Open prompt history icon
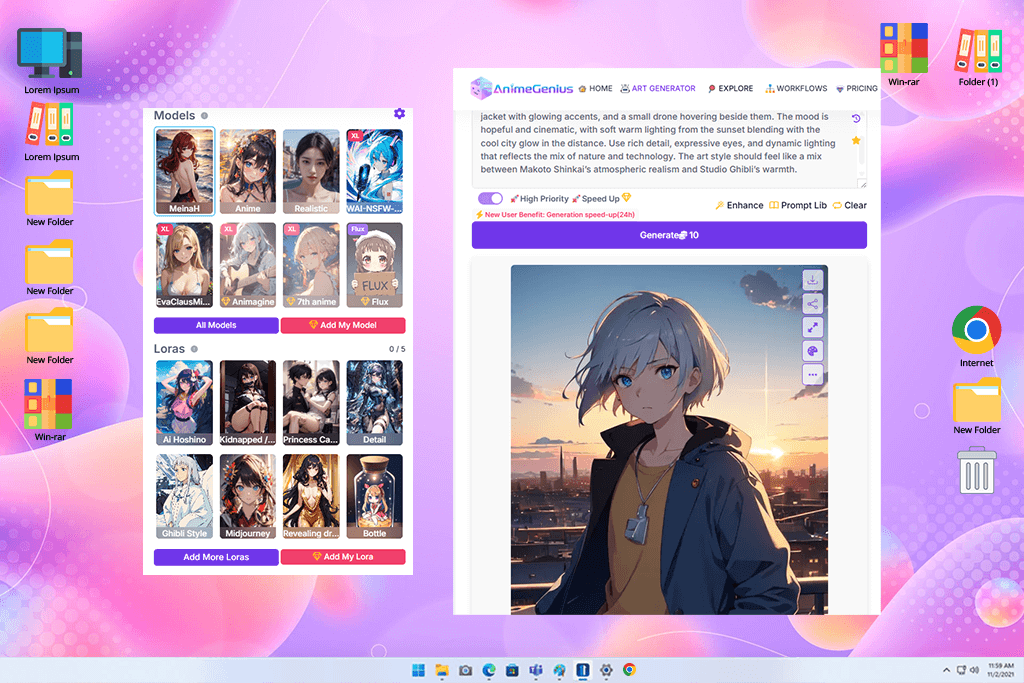 click(x=856, y=118)
